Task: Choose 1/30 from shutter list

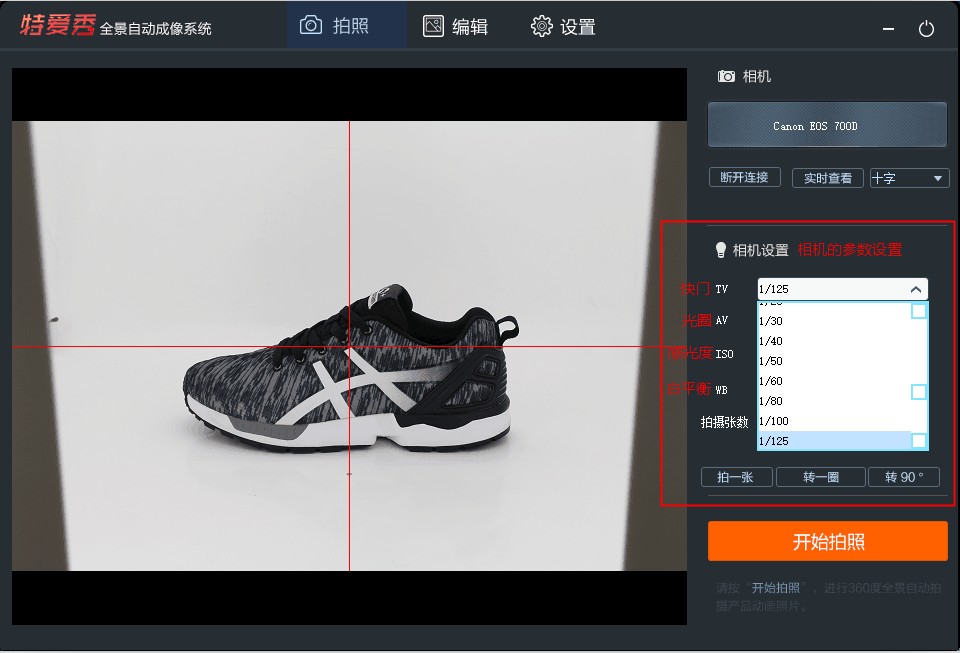Action: point(834,321)
